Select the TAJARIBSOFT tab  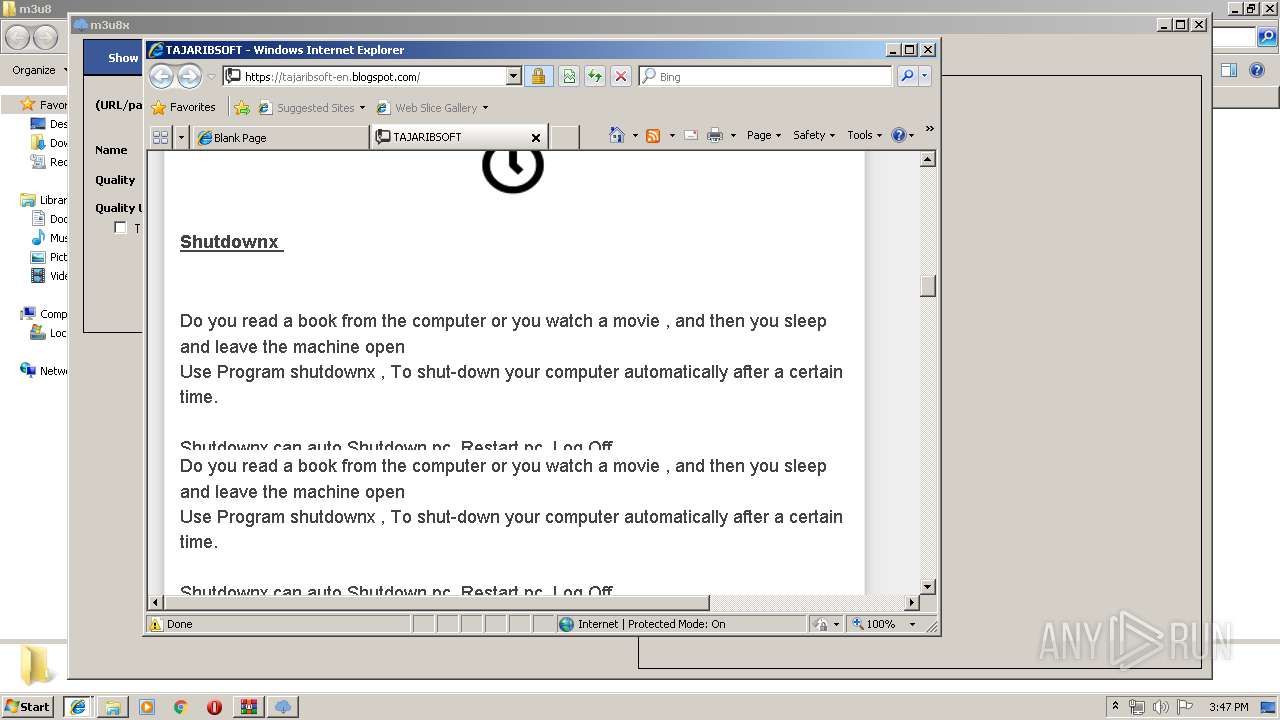460,137
